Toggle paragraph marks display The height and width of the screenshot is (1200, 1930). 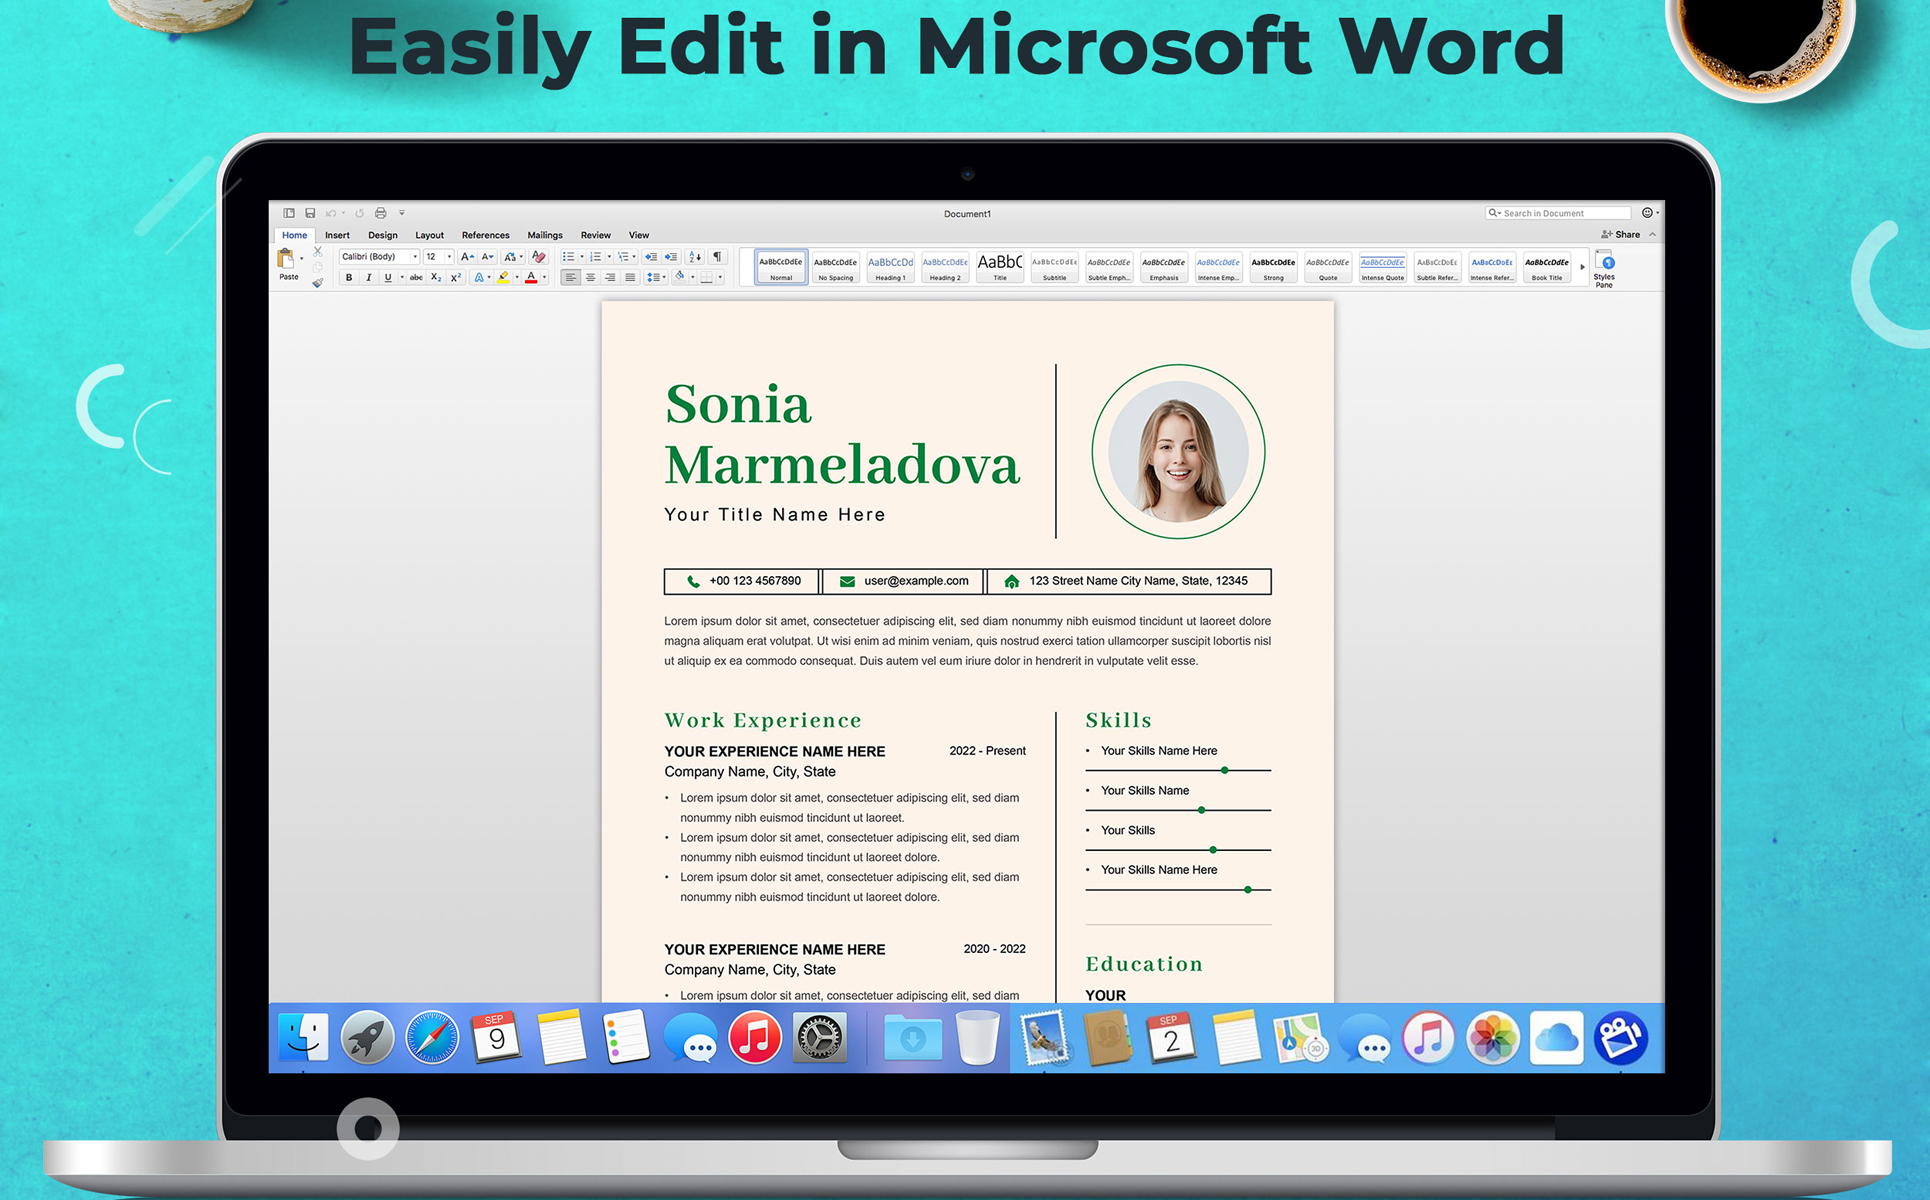[717, 257]
